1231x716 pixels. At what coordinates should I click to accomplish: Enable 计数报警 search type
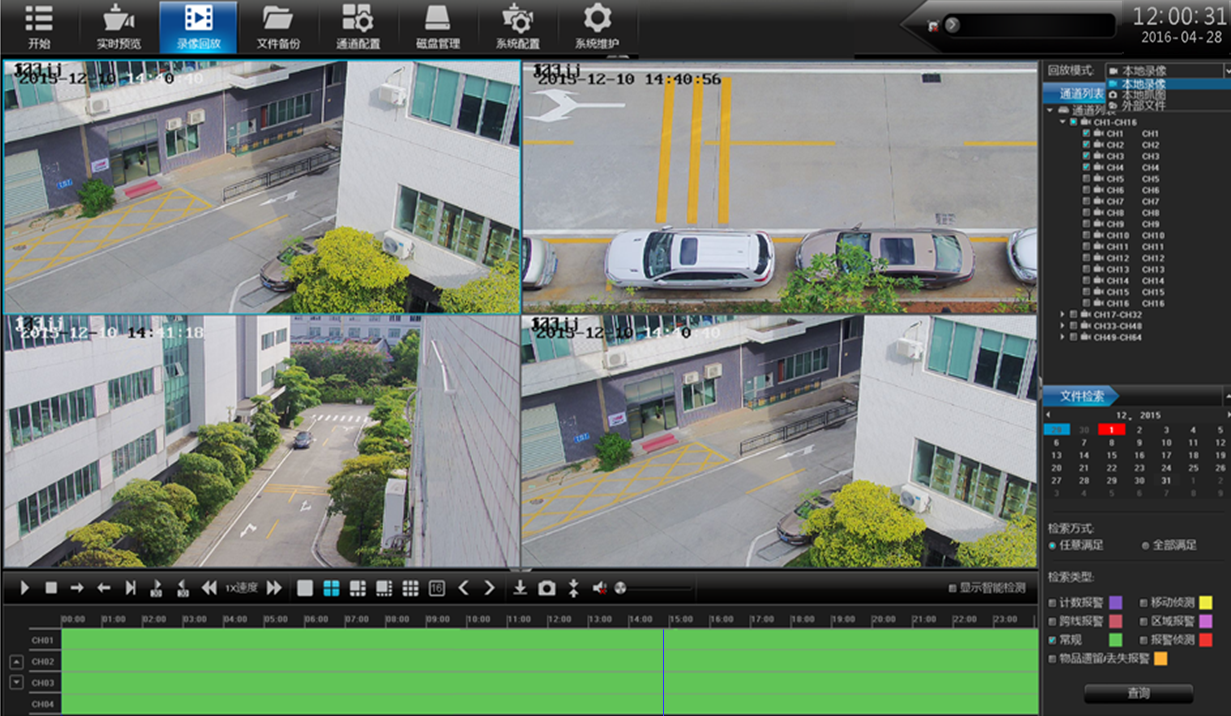coord(1052,603)
